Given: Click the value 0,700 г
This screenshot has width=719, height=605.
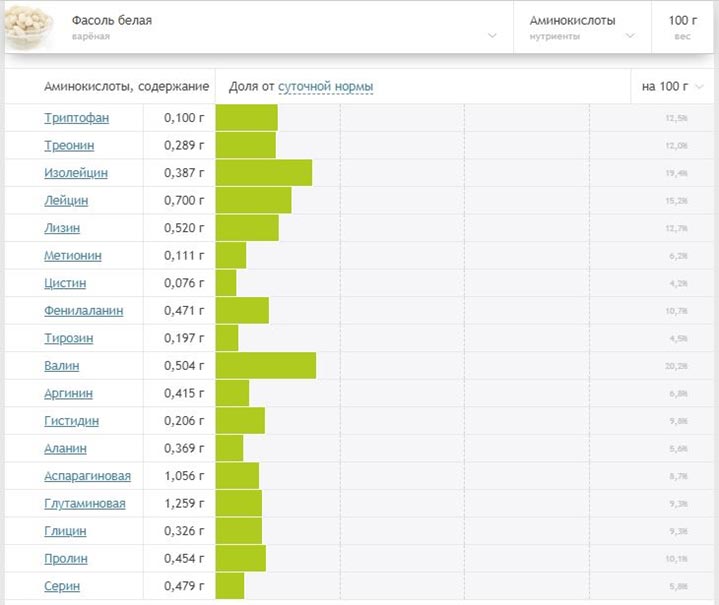Looking at the screenshot, I should coord(184,200).
